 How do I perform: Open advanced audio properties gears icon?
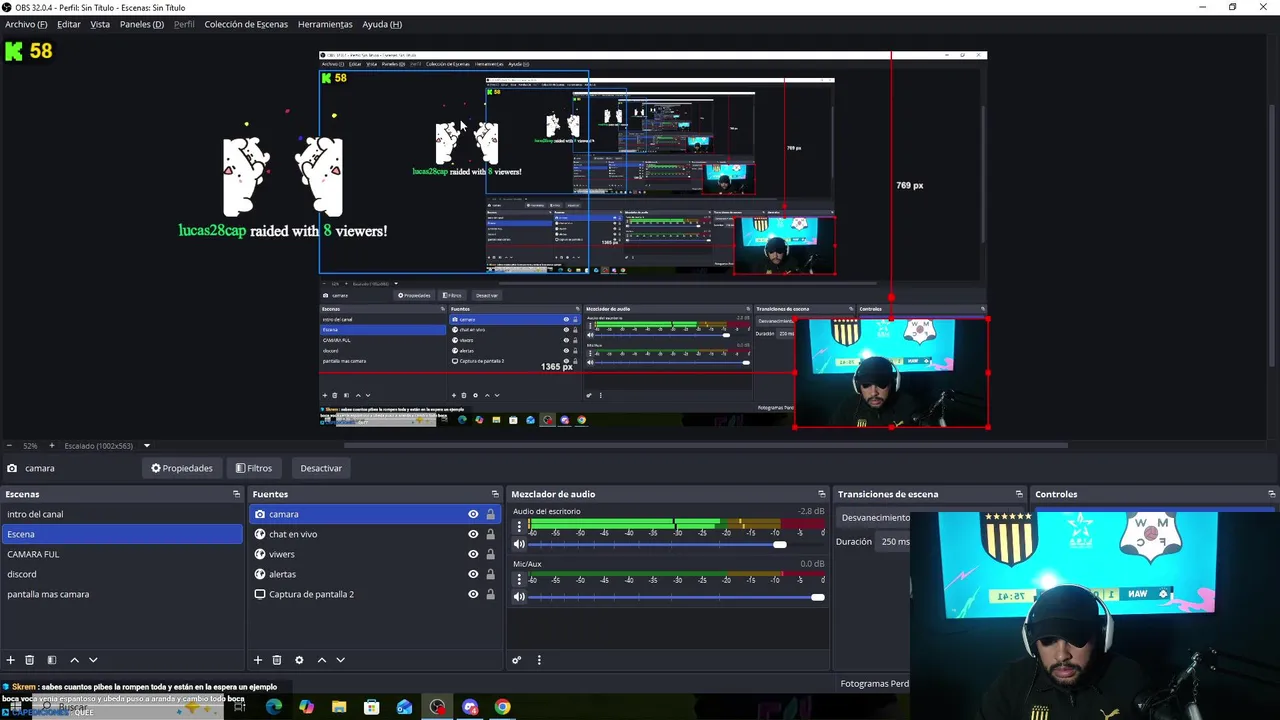pyautogui.click(x=517, y=660)
